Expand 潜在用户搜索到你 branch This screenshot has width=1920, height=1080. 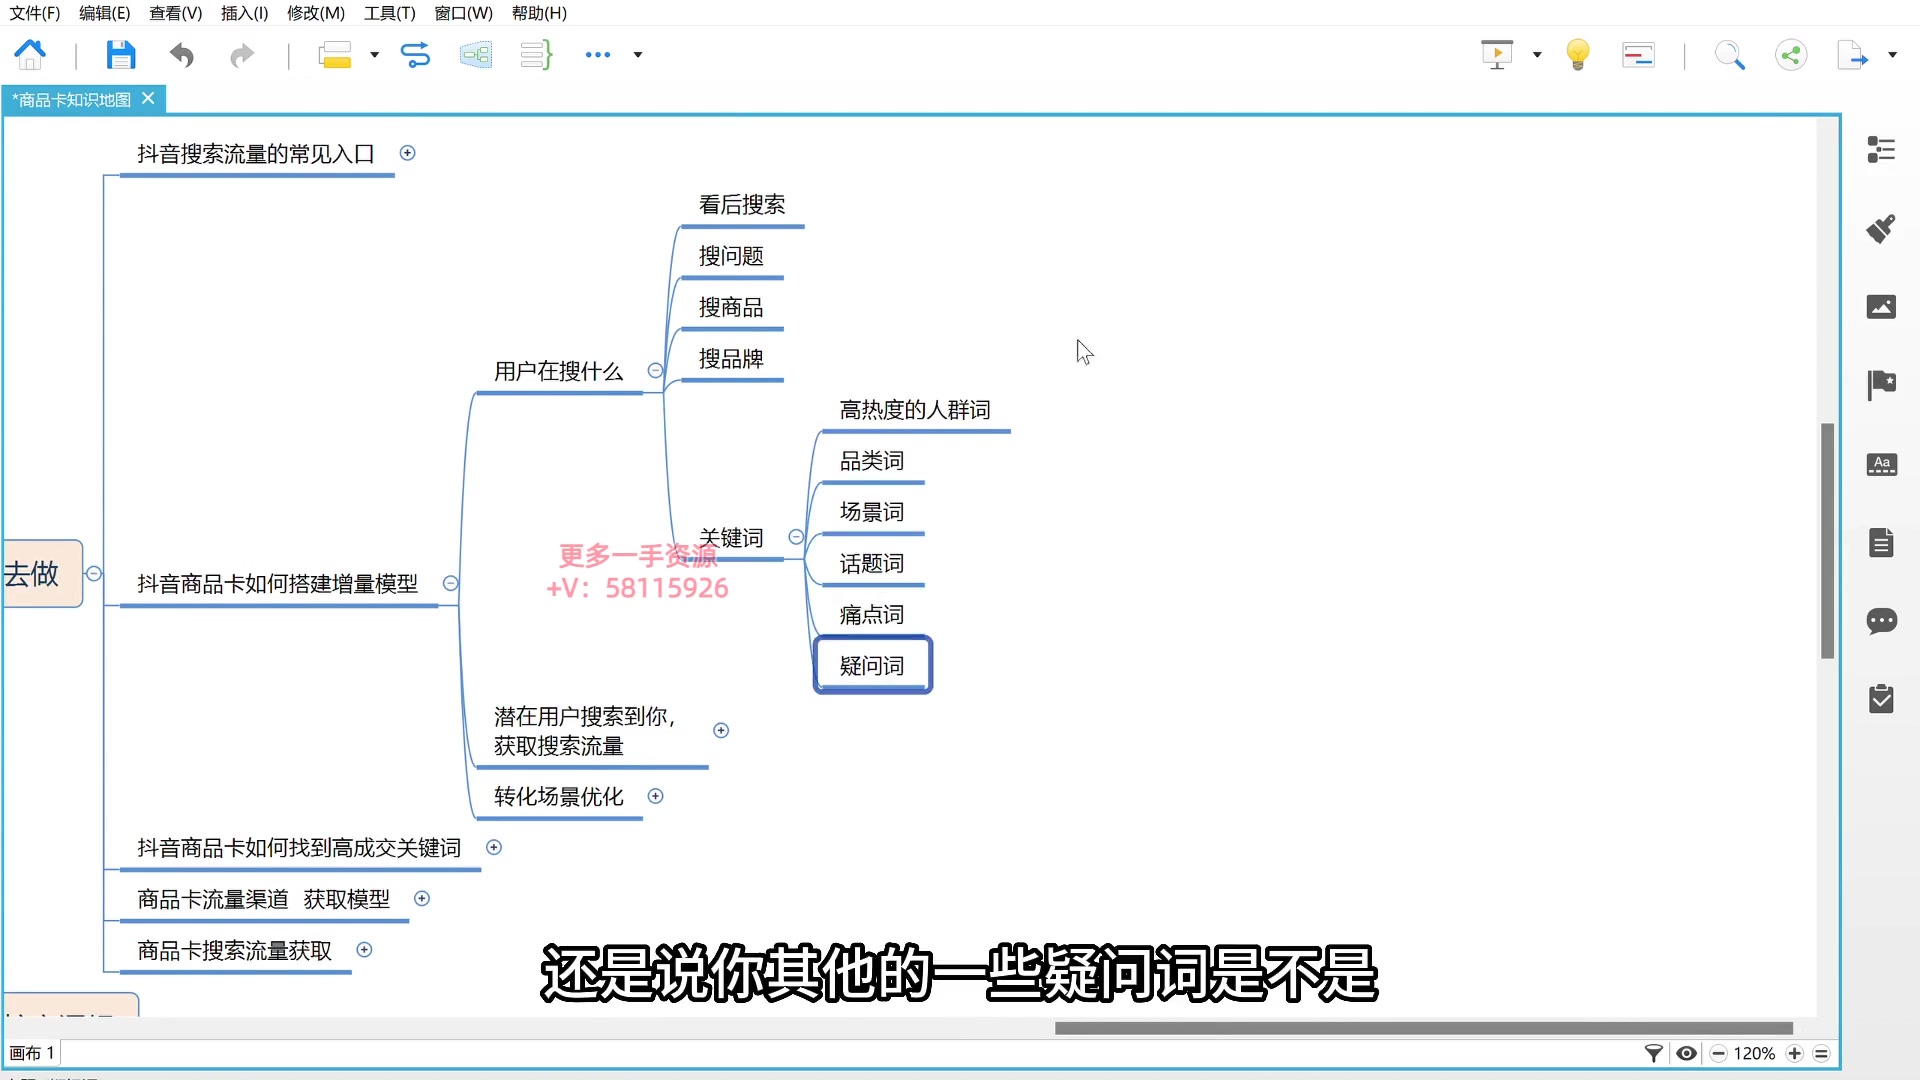(x=721, y=730)
